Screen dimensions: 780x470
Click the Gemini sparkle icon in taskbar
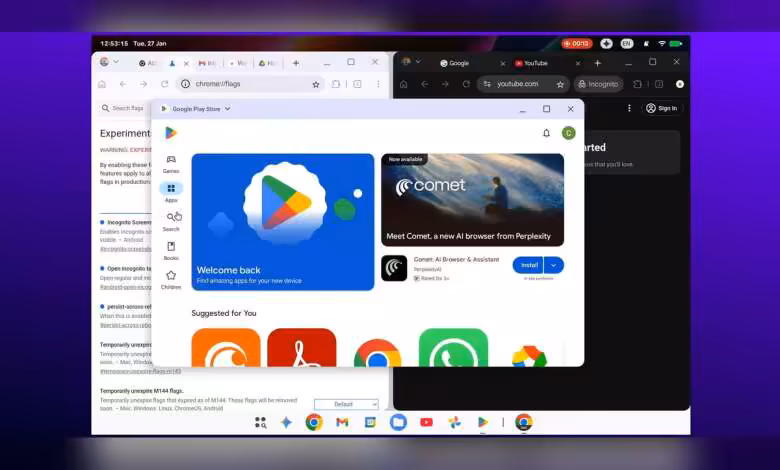pyautogui.click(x=286, y=423)
